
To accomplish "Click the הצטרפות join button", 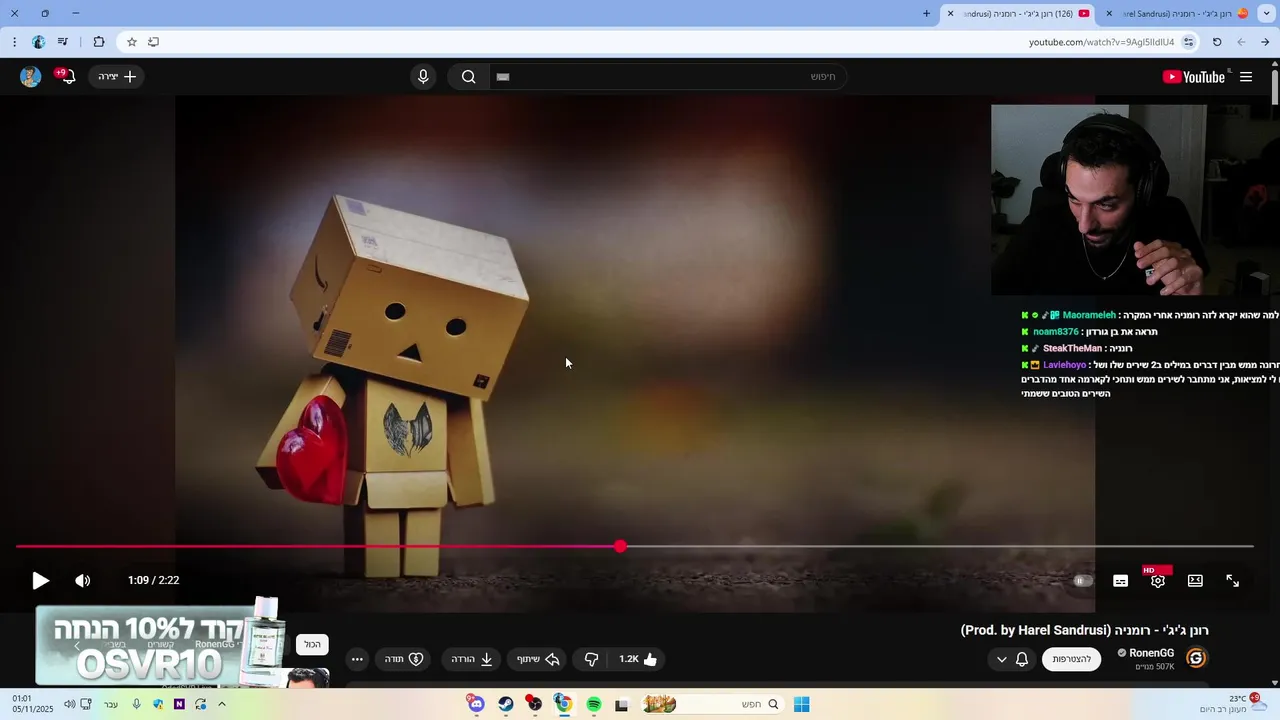I will 1071,659.
